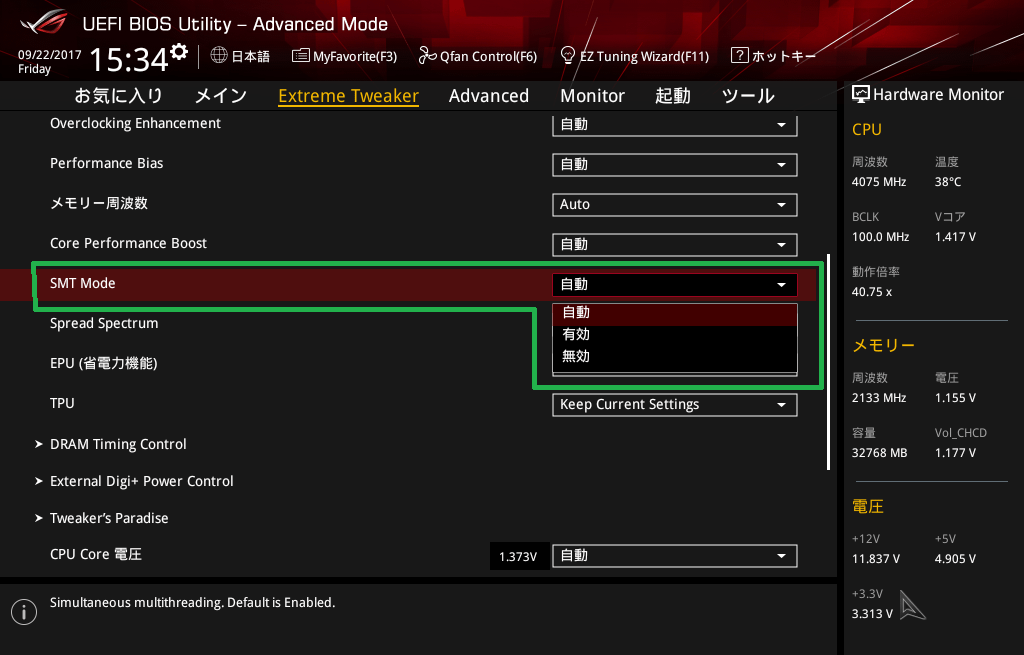Select the Overclocking Enhancement label

click(x=135, y=123)
